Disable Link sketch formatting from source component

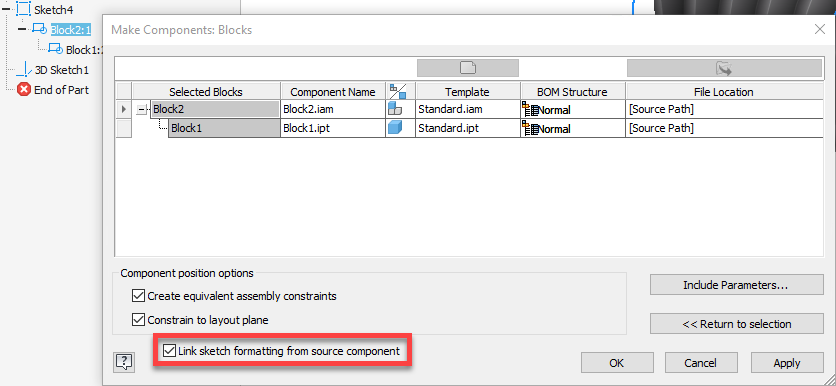click(x=169, y=351)
